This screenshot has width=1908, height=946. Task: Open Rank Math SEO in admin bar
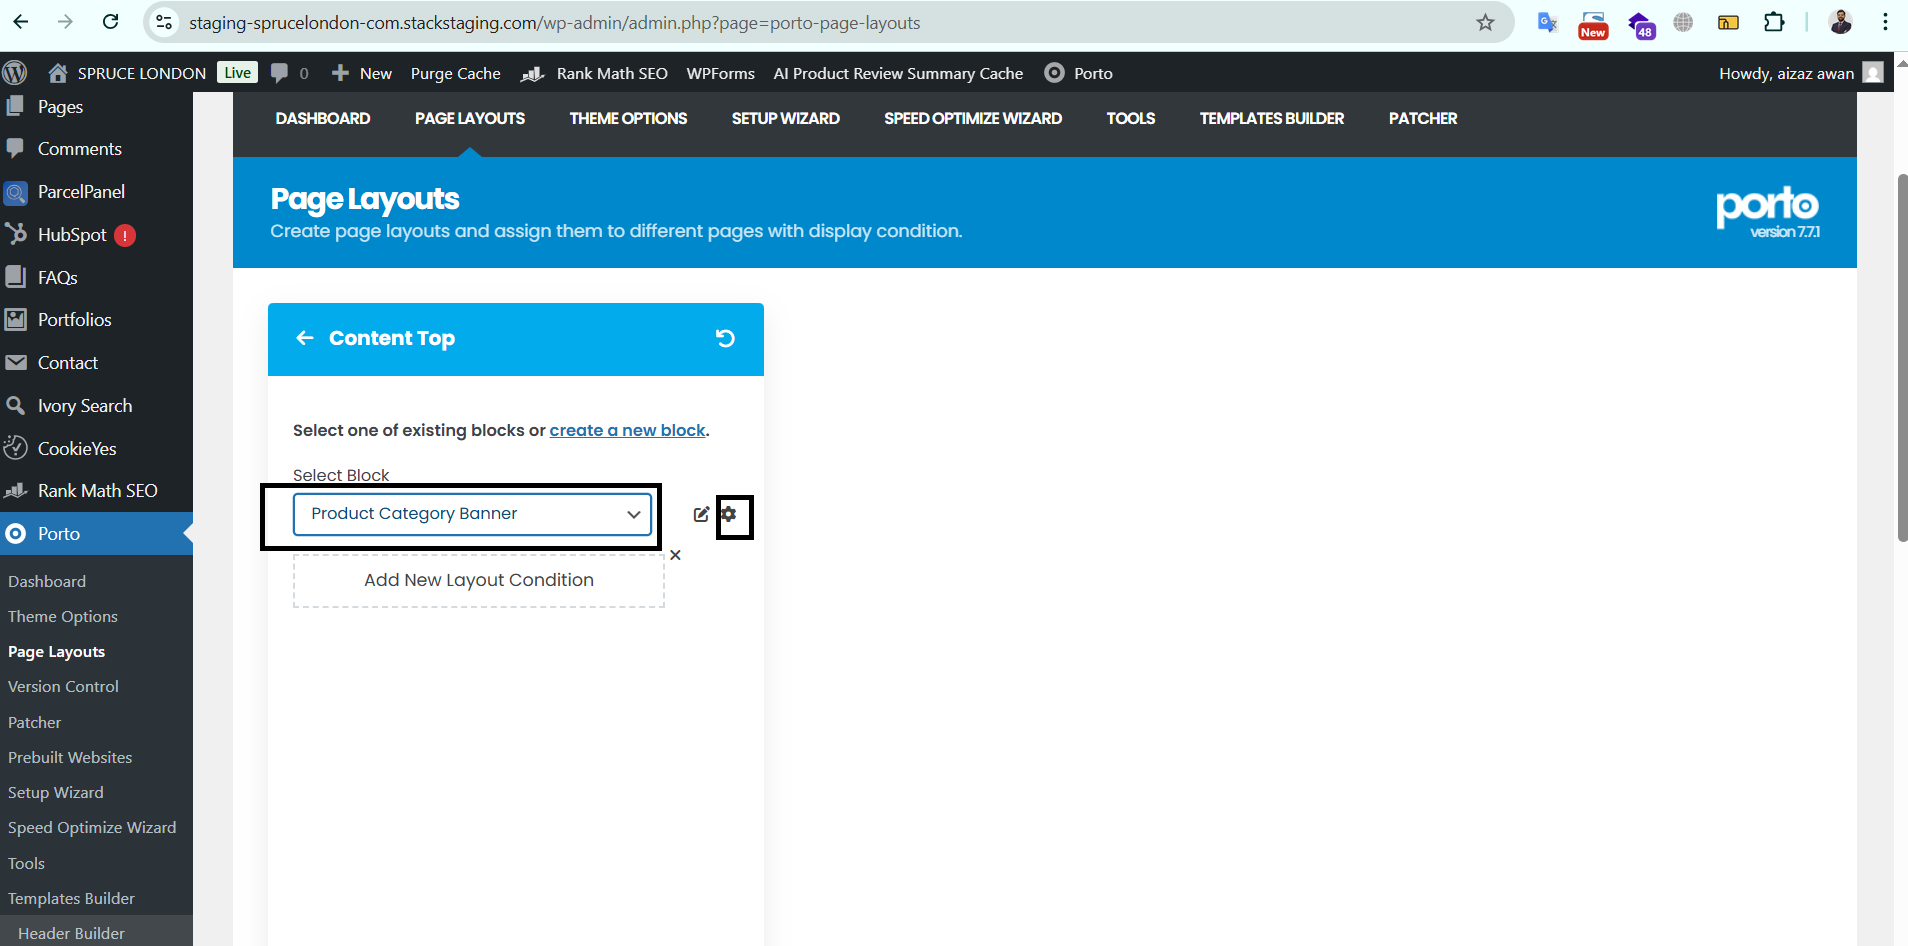tap(595, 73)
